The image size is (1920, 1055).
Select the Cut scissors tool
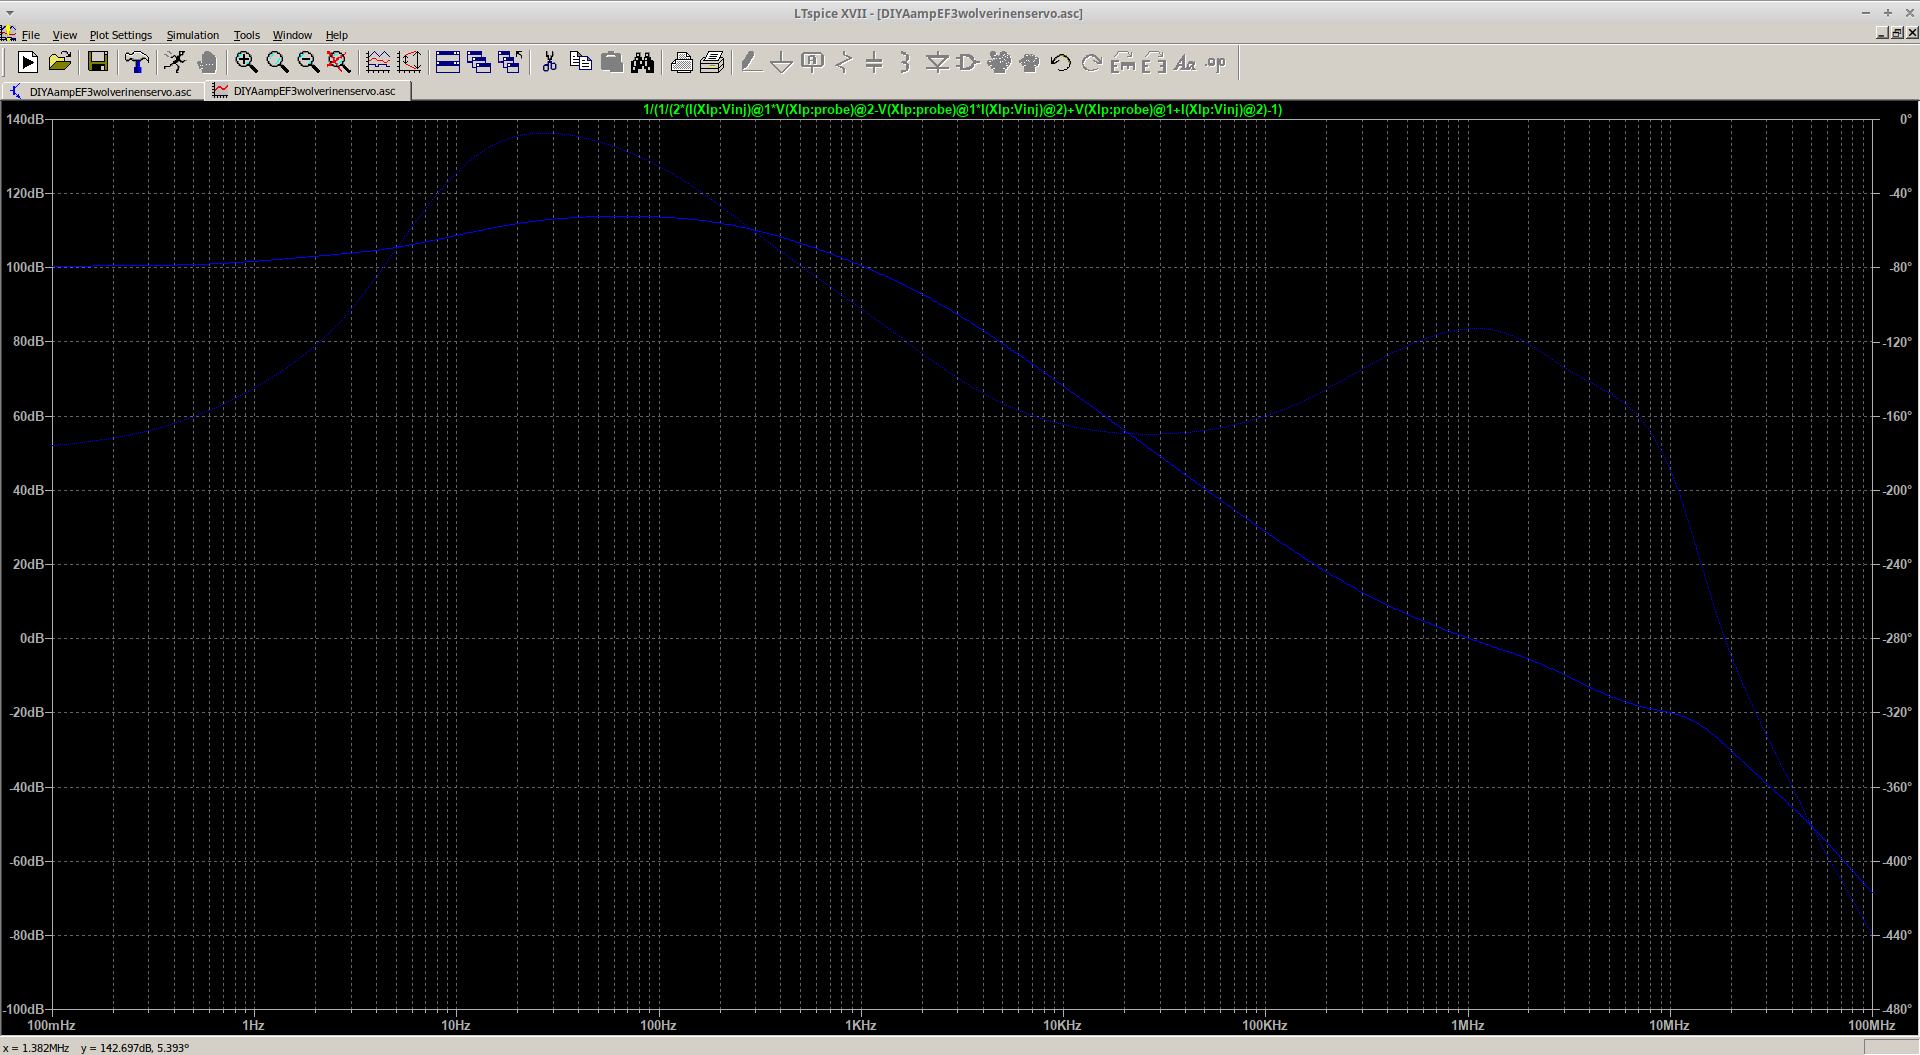(549, 63)
